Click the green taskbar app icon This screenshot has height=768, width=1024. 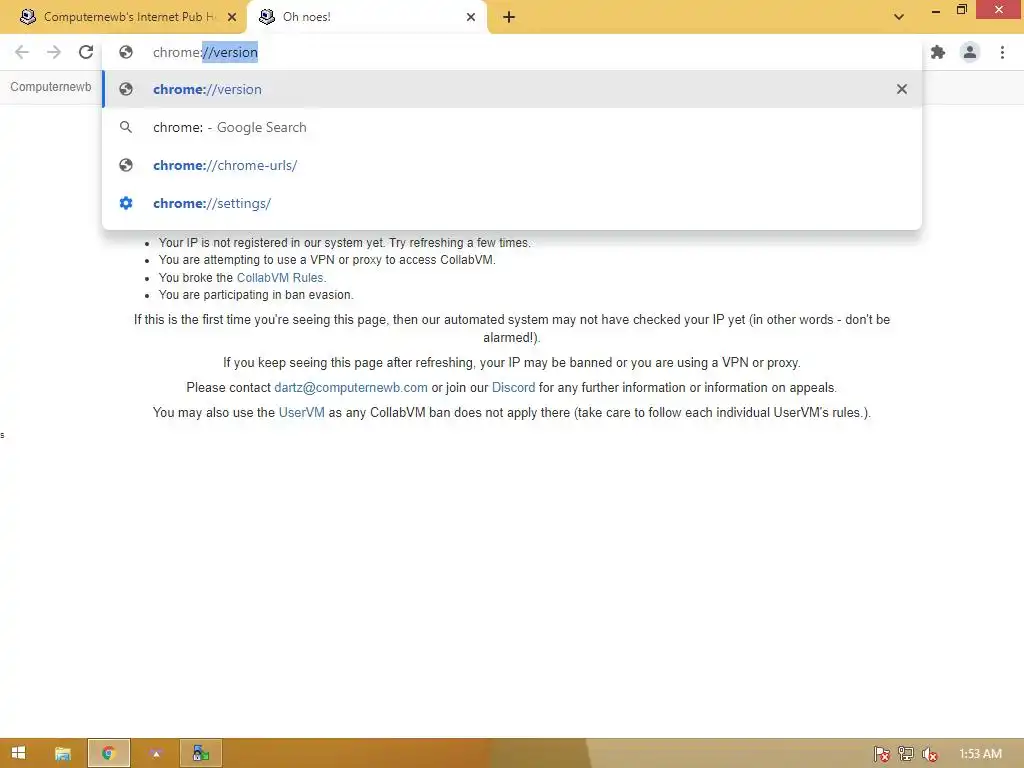(200, 753)
